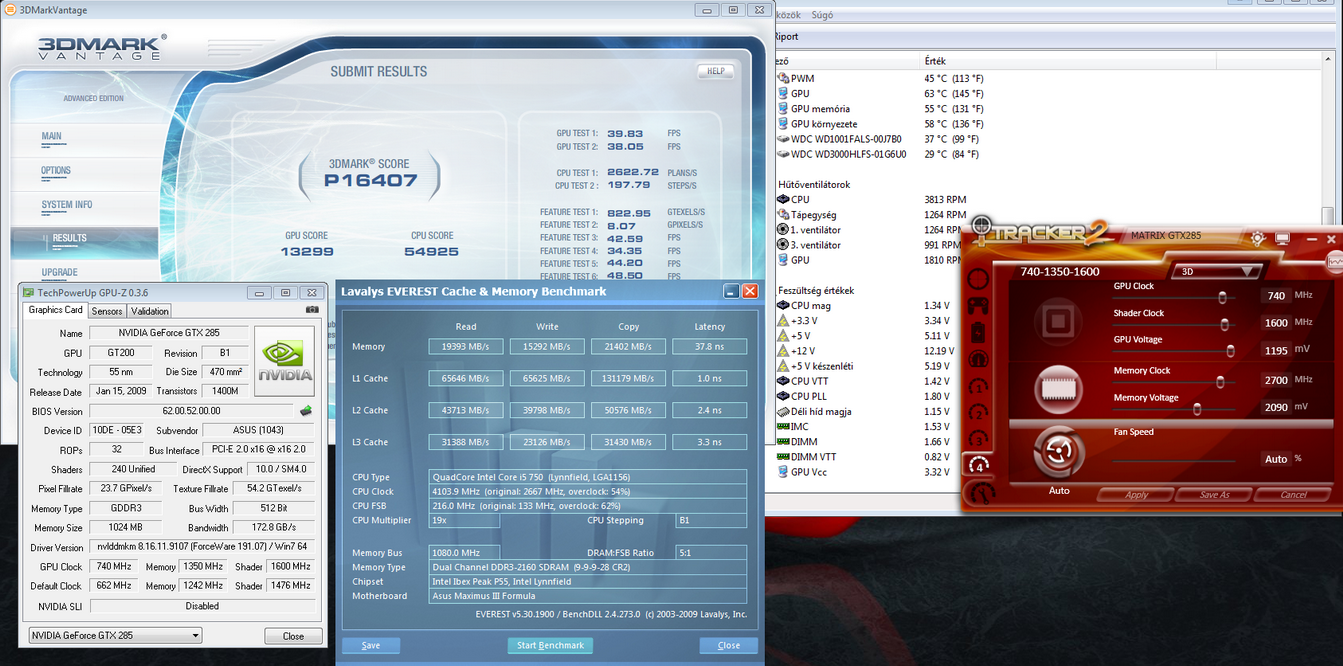Screen dimensions: 1343x666
Task: Click the NVIDIA logo in GPU-Z
Action: pyautogui.click(x=285, y=361)
